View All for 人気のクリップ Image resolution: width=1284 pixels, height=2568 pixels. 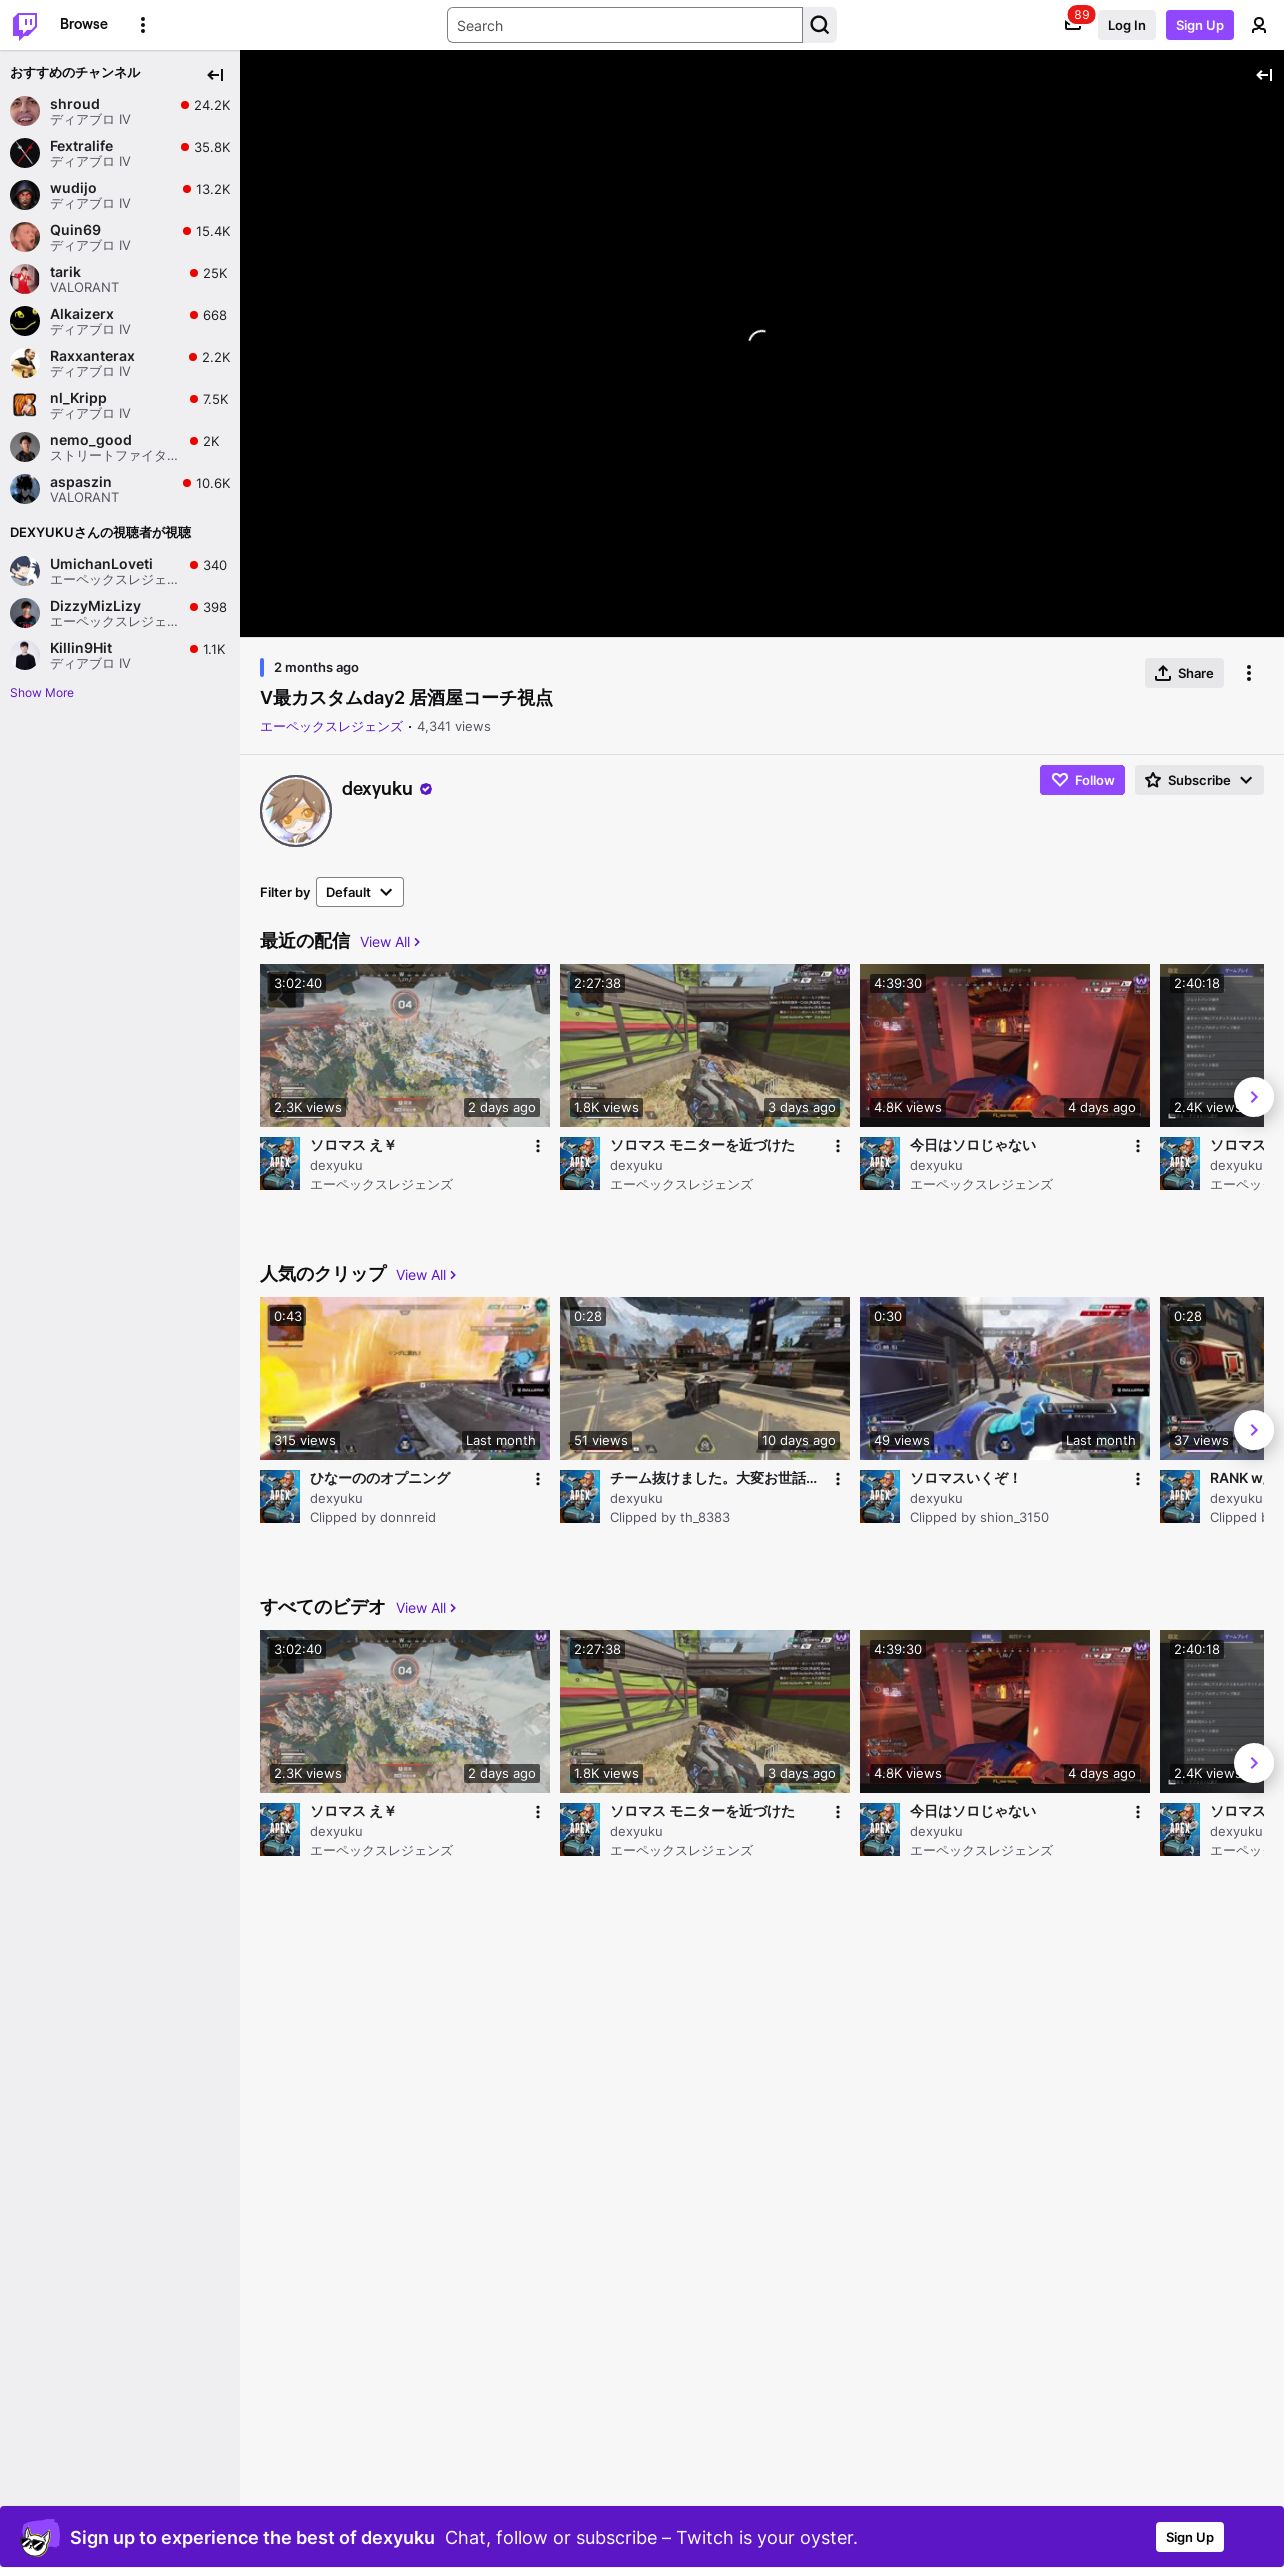tap(426, 1275)
